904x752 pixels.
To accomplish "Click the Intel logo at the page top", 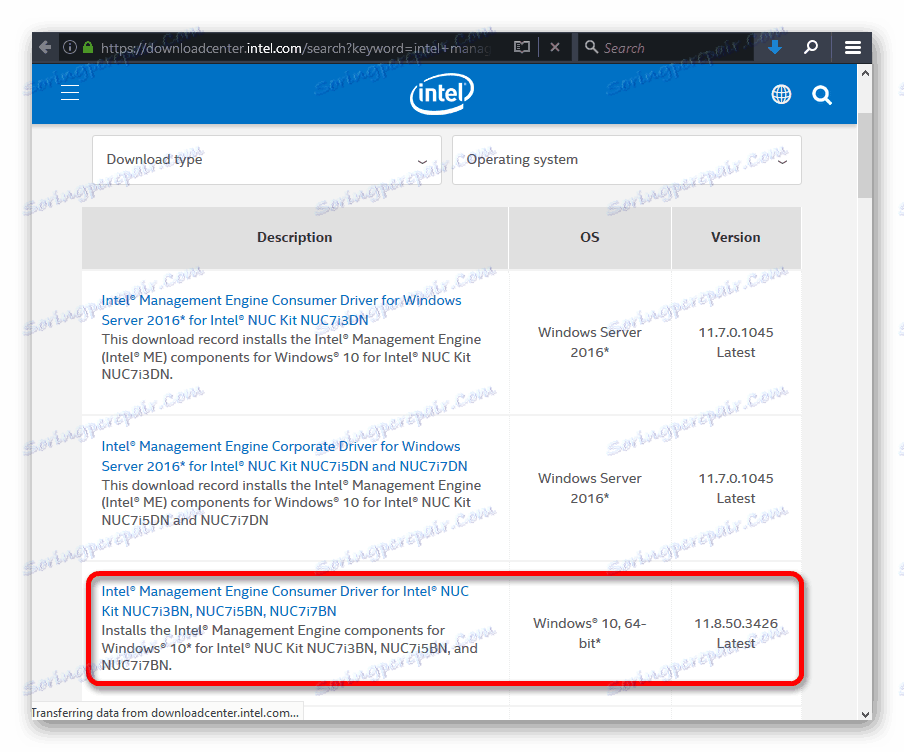I will (441, 93).
